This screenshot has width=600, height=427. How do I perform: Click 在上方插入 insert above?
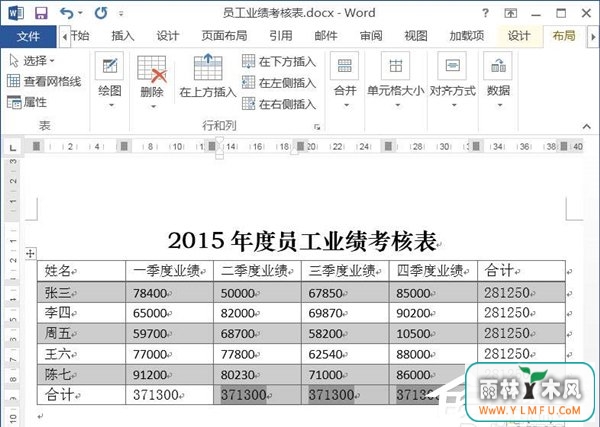(208, 76)
